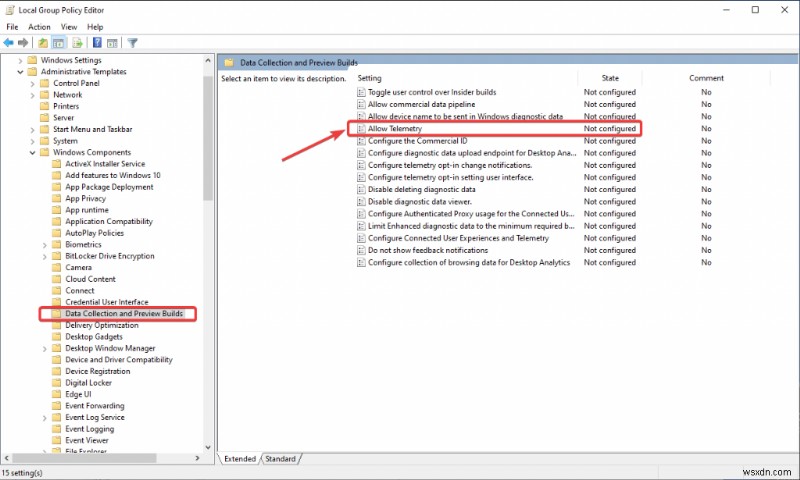Expand the Windows Settings tree node
This screenshot has width=800, height=480.
20,60
